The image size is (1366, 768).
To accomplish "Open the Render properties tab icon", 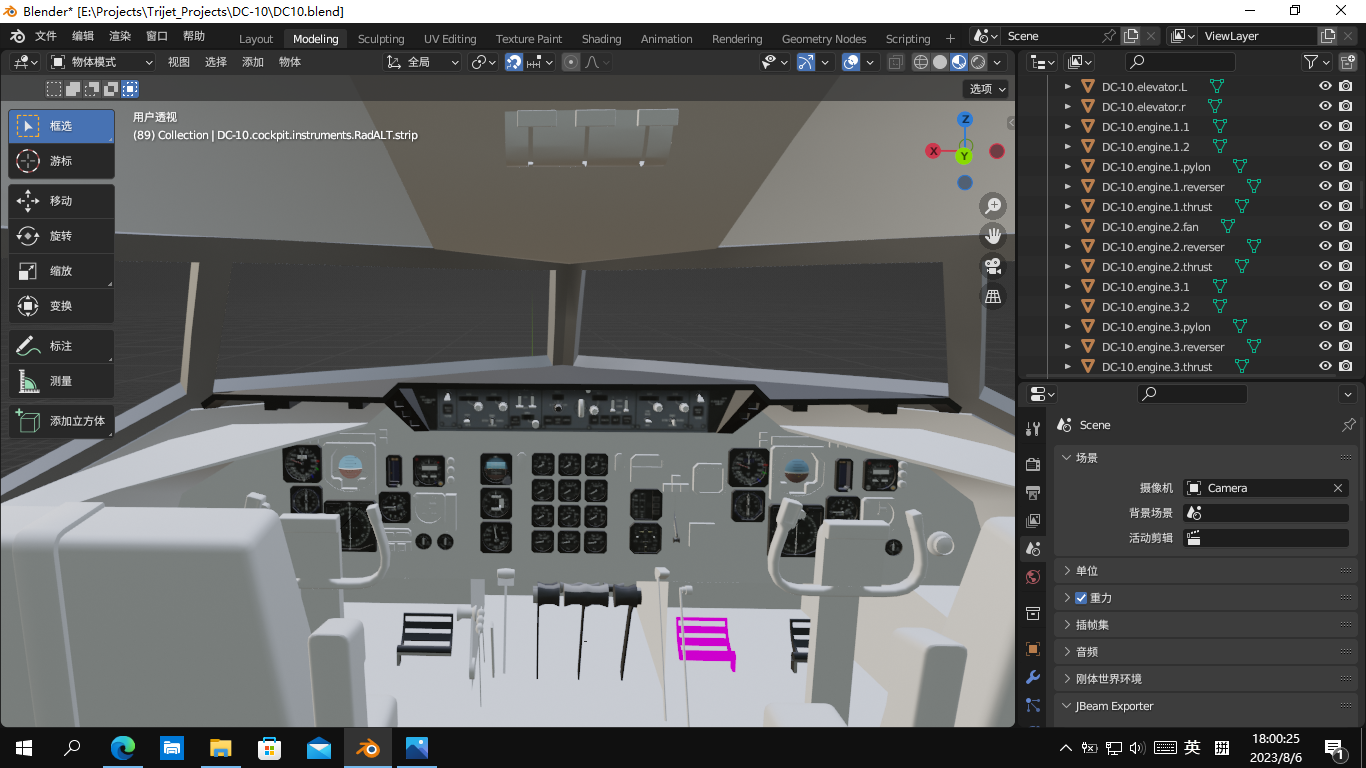I will (1033, 464).
